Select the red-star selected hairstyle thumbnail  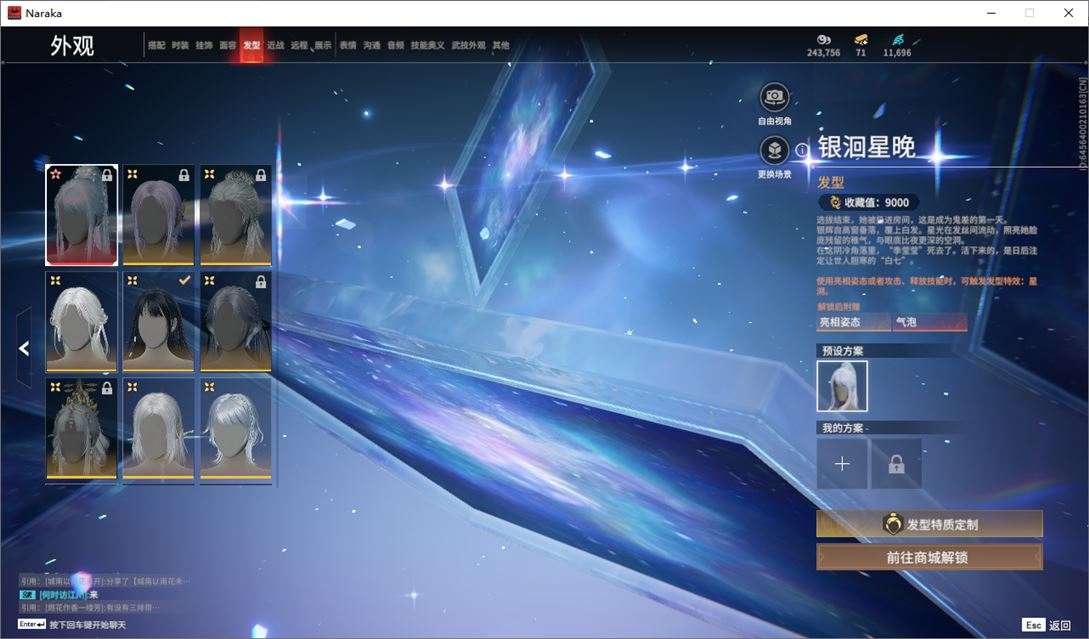(x=81, y=215)
